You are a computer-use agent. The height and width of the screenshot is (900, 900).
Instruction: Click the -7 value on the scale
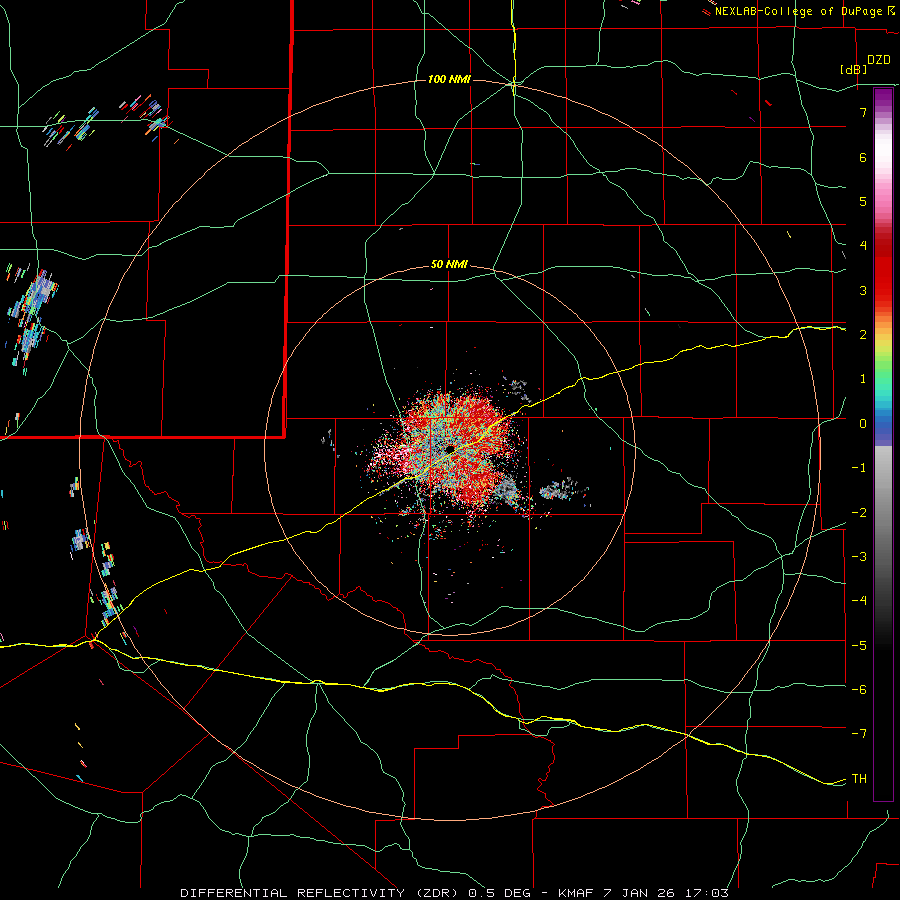(x=859, y=734)
